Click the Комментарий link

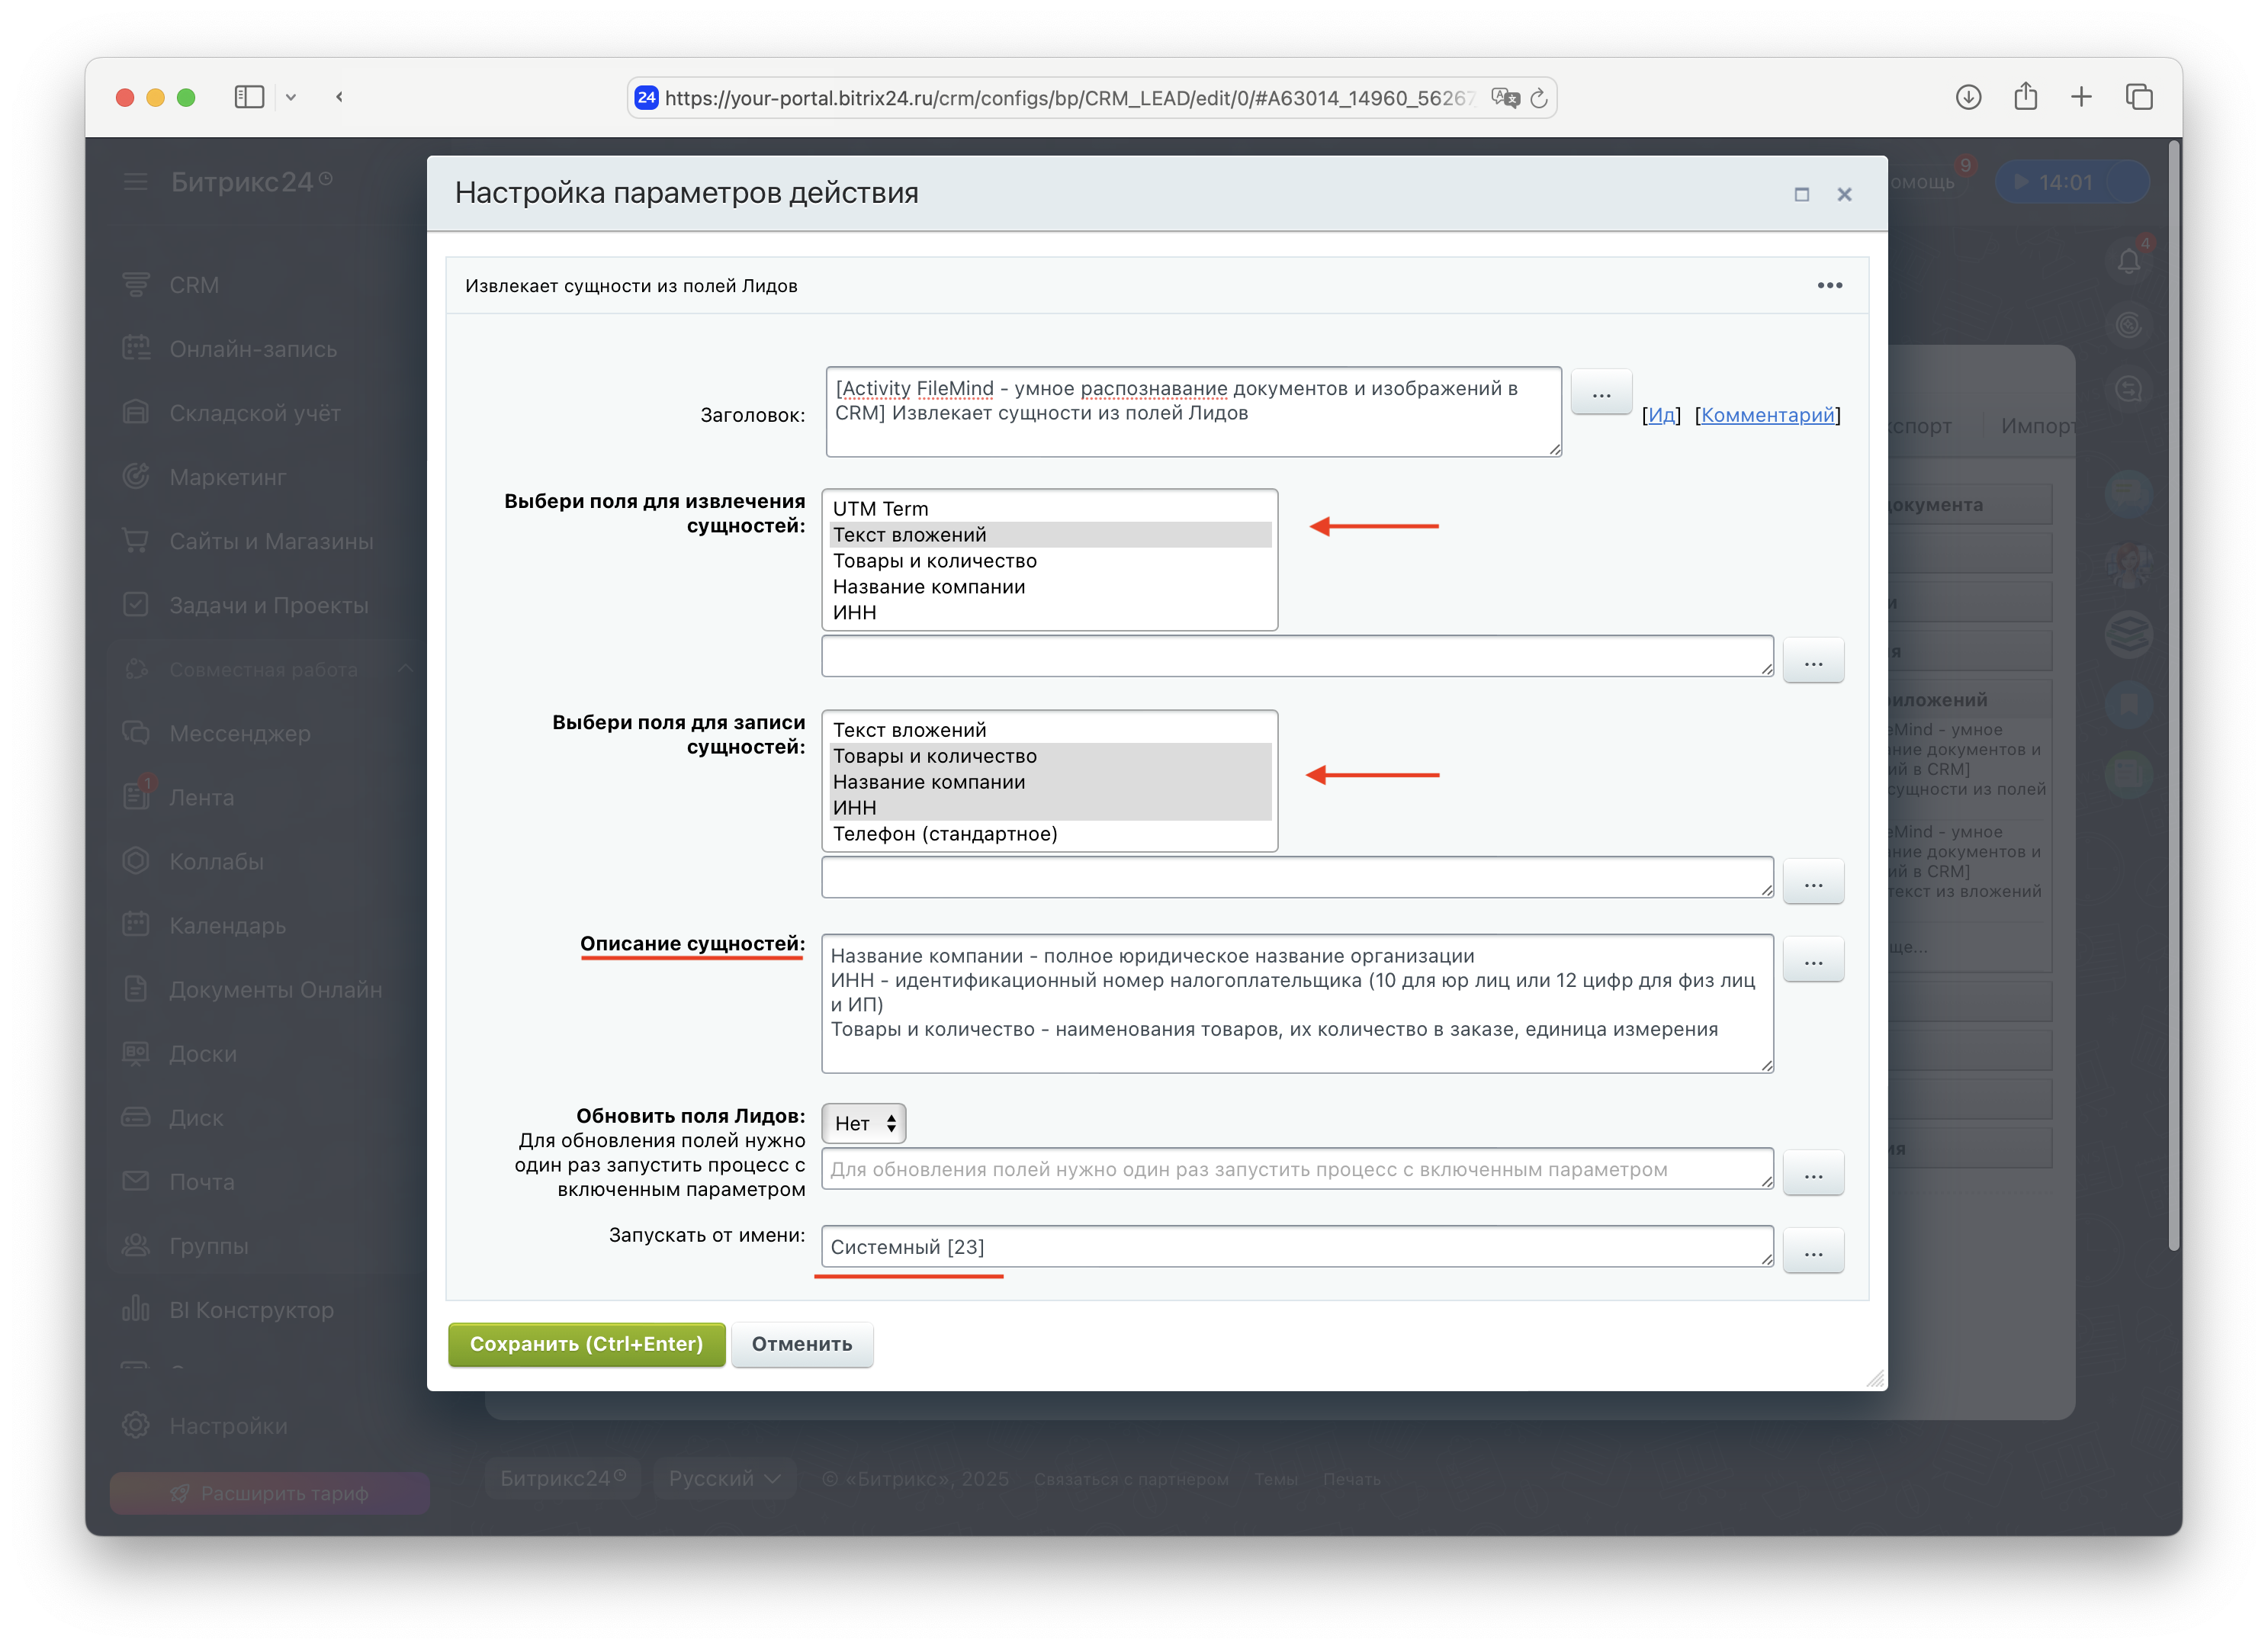pos(1767,415)
